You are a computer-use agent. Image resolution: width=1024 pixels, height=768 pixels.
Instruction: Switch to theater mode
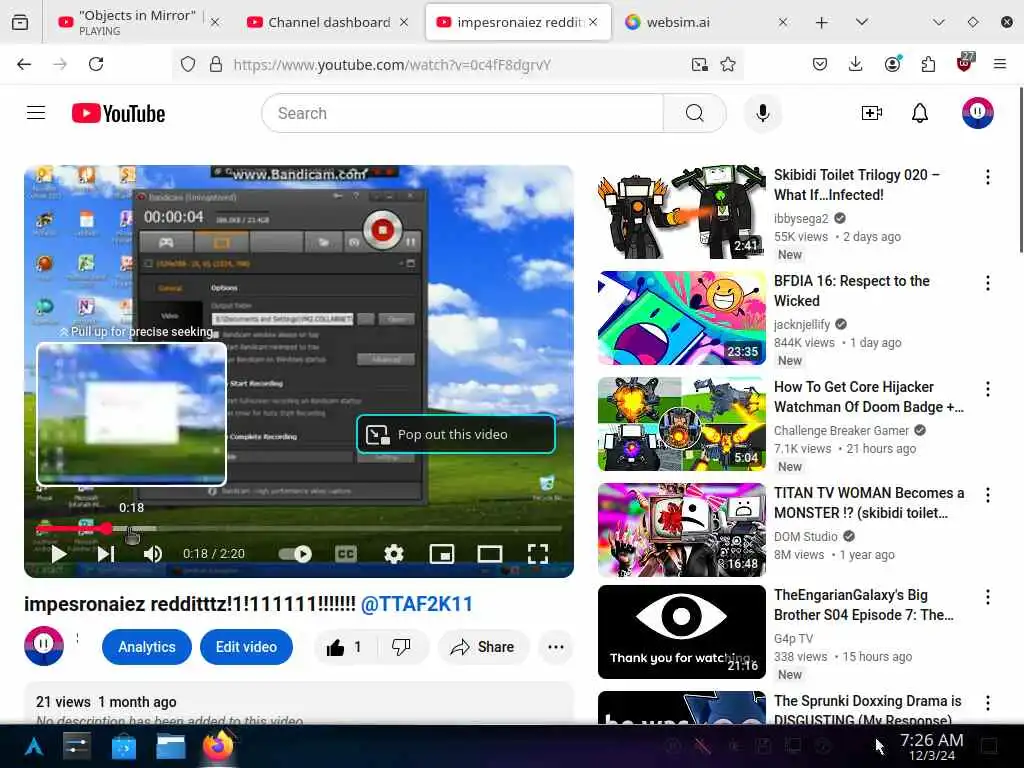pyautogui.click(x=490, y=554)
